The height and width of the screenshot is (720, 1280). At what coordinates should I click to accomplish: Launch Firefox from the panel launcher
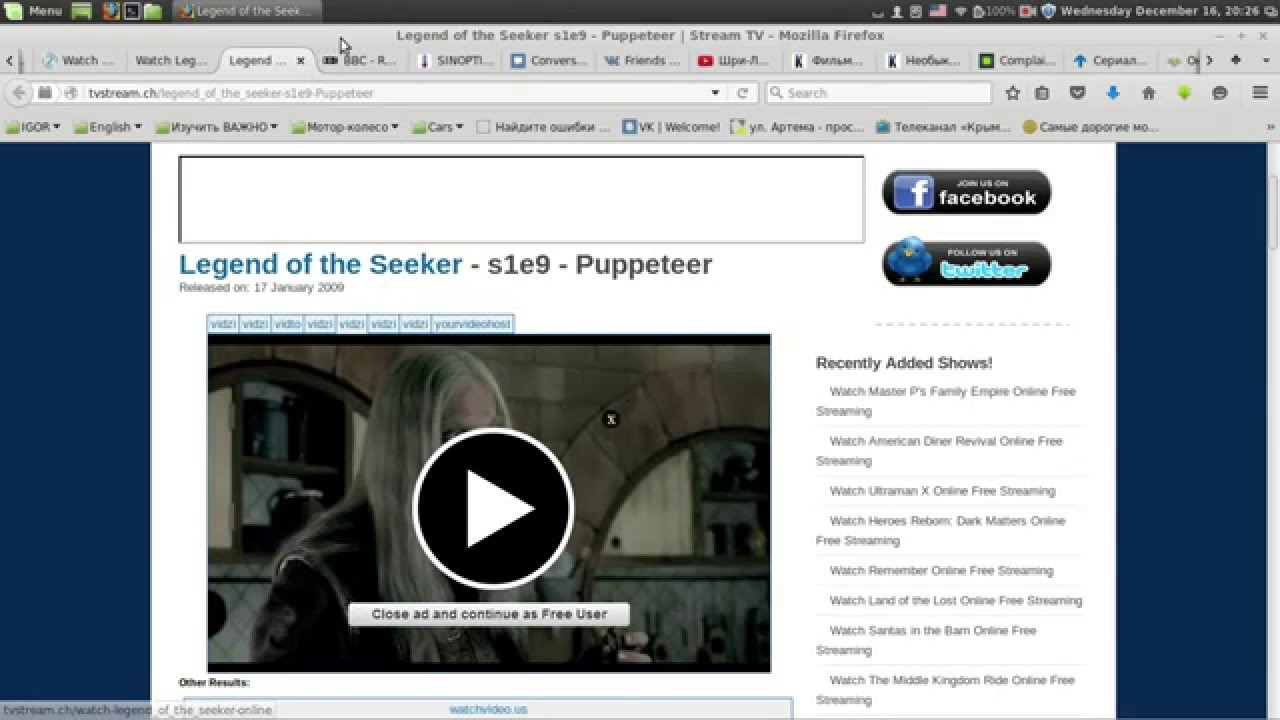pyautogui.click(x=109, y=11)
